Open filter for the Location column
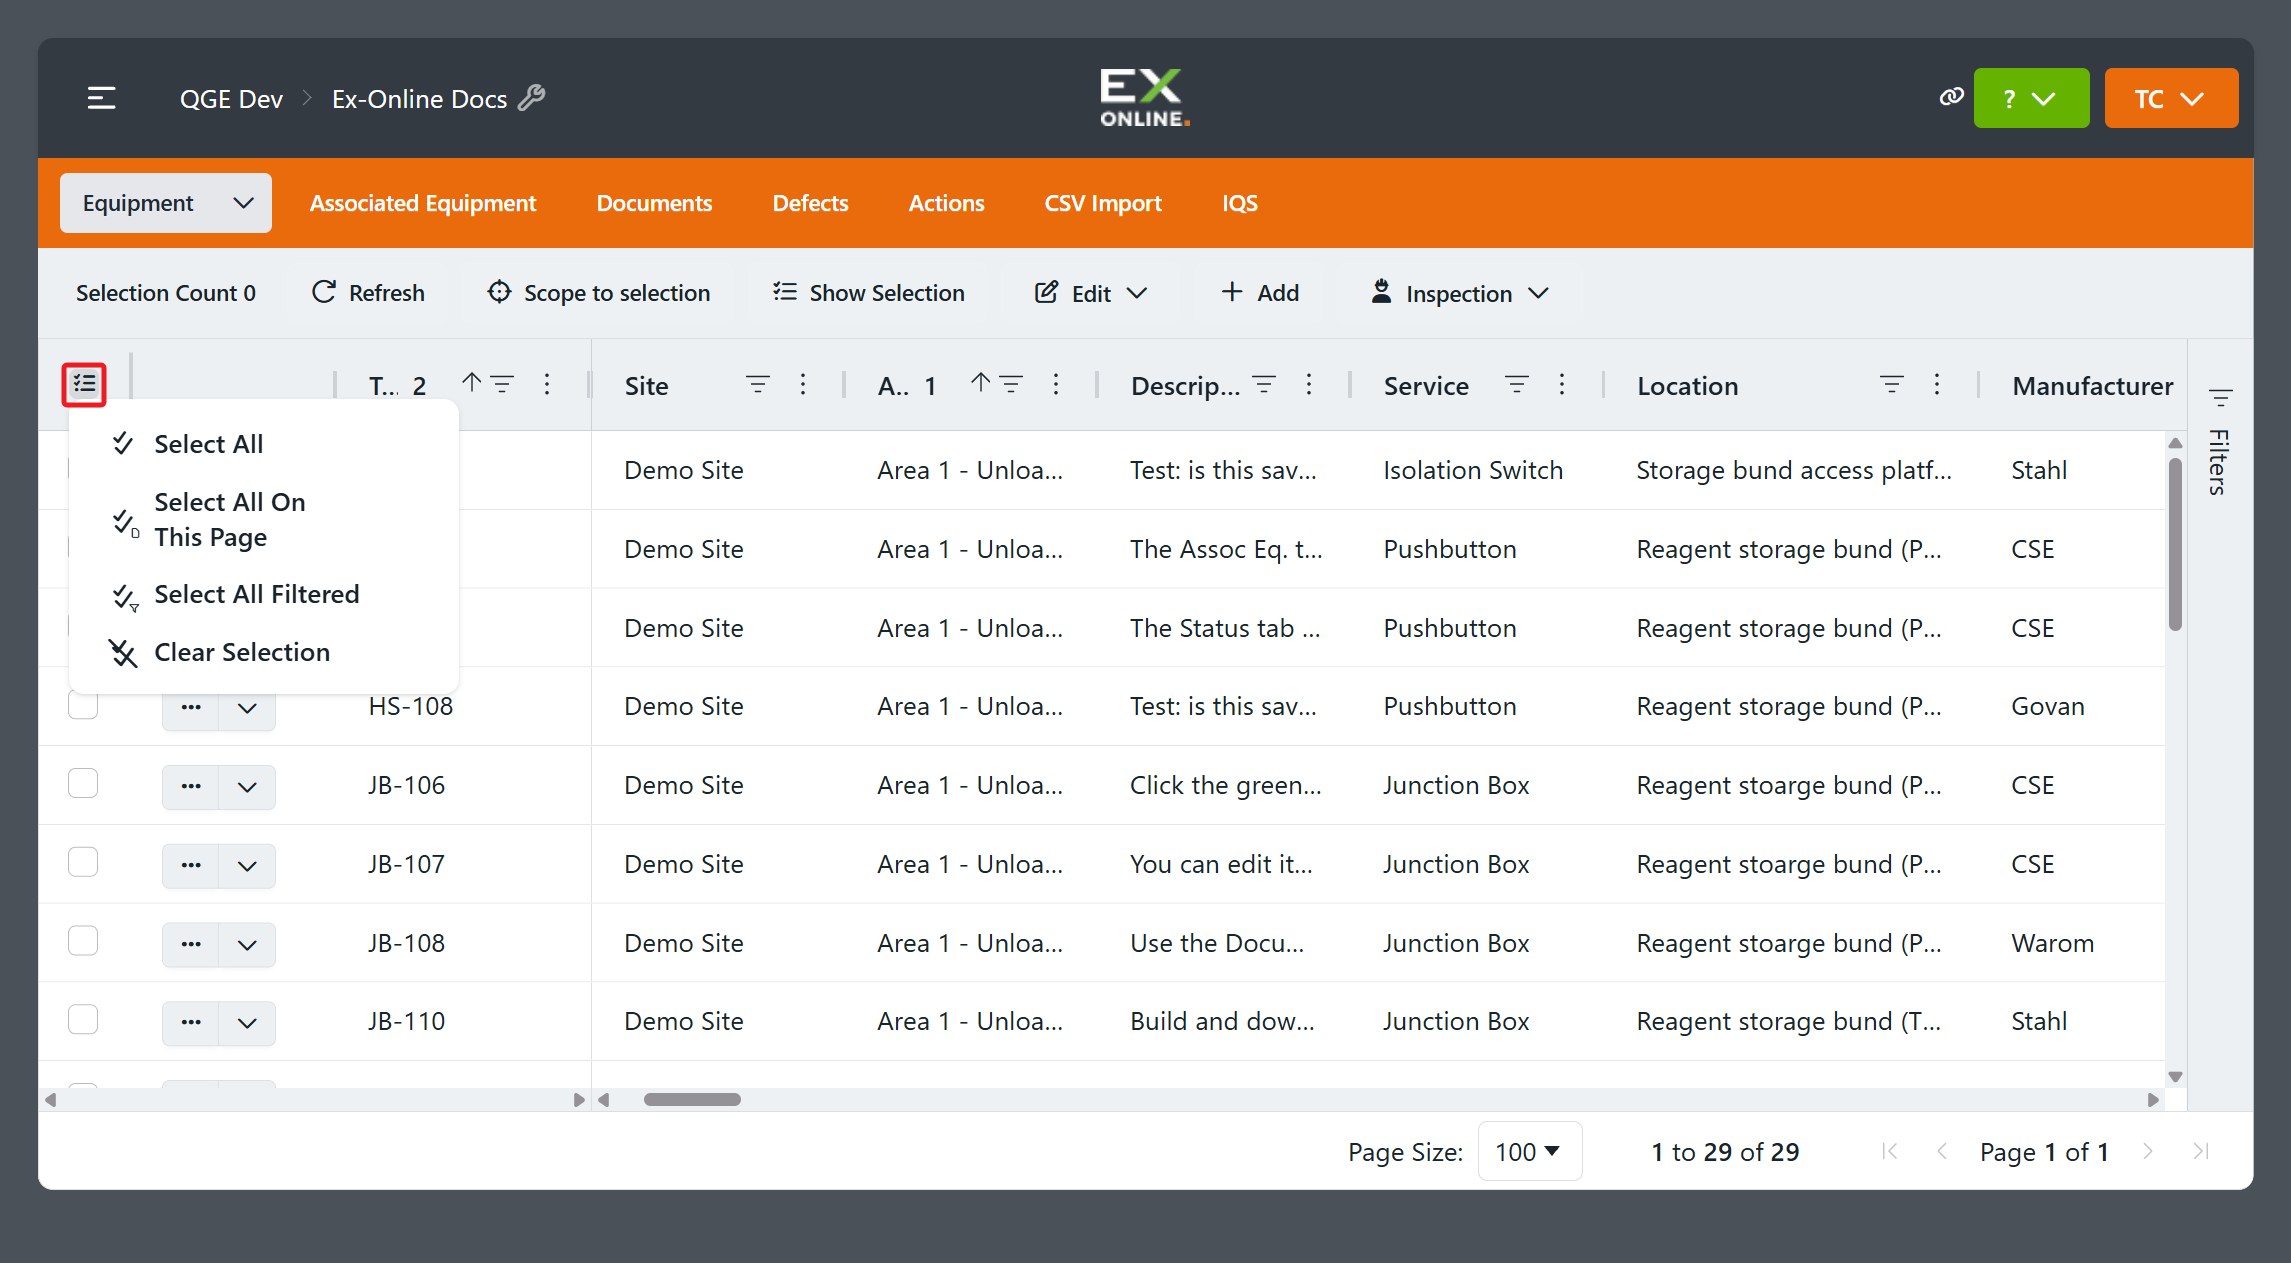 (x=1892, y=385)
